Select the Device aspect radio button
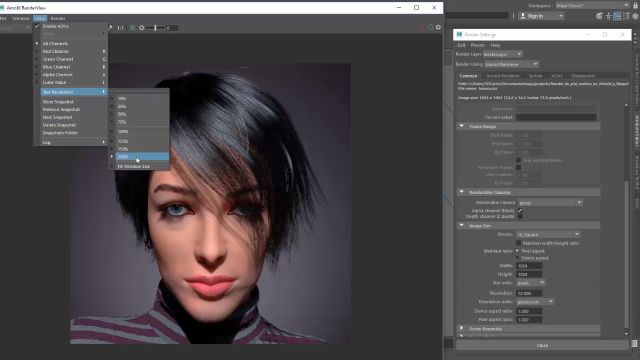Image resolution: width=640 pixels, height=360 pixels. pyautogui.click(x=518, y=258)
